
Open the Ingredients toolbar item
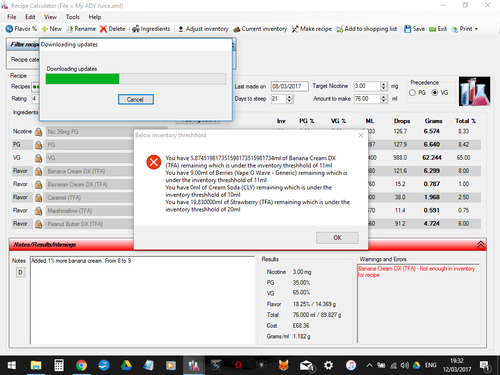pyautogui.click(x=151, y=29)
